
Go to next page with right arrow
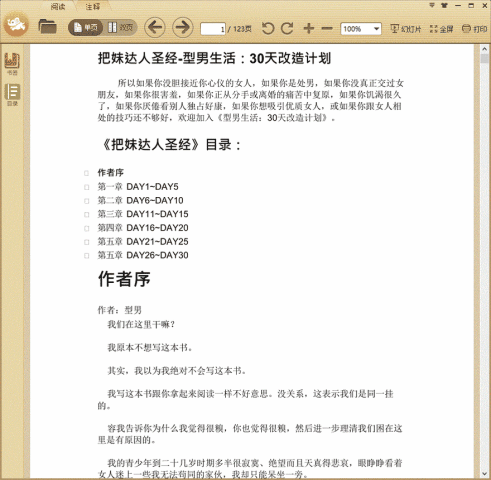183,28
